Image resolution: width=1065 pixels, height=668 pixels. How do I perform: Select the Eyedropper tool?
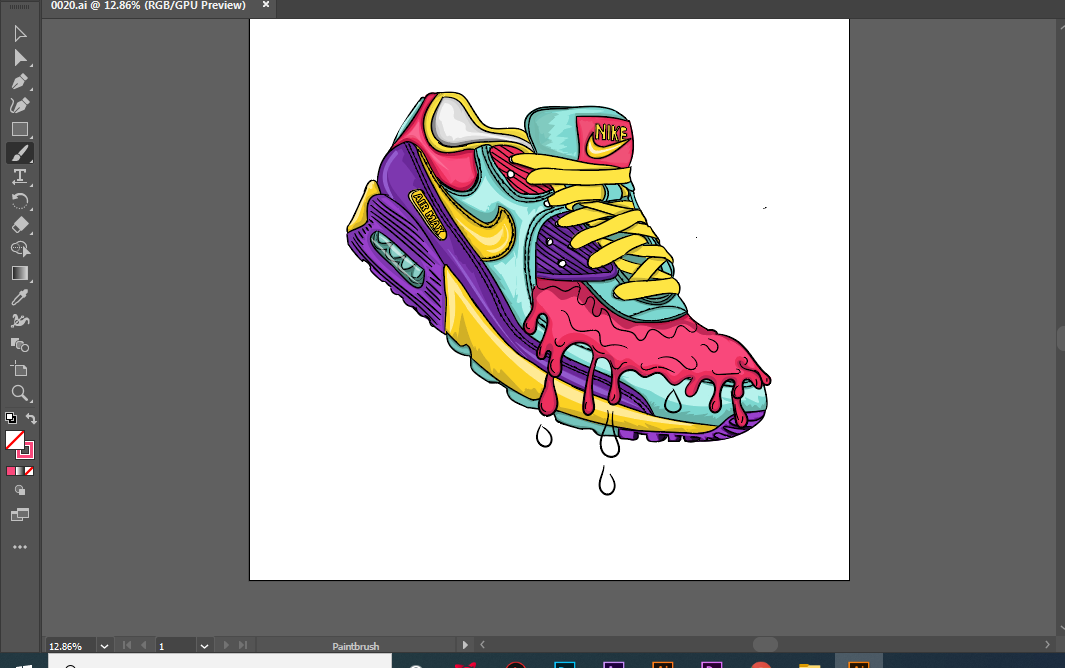tap(20, 297)
